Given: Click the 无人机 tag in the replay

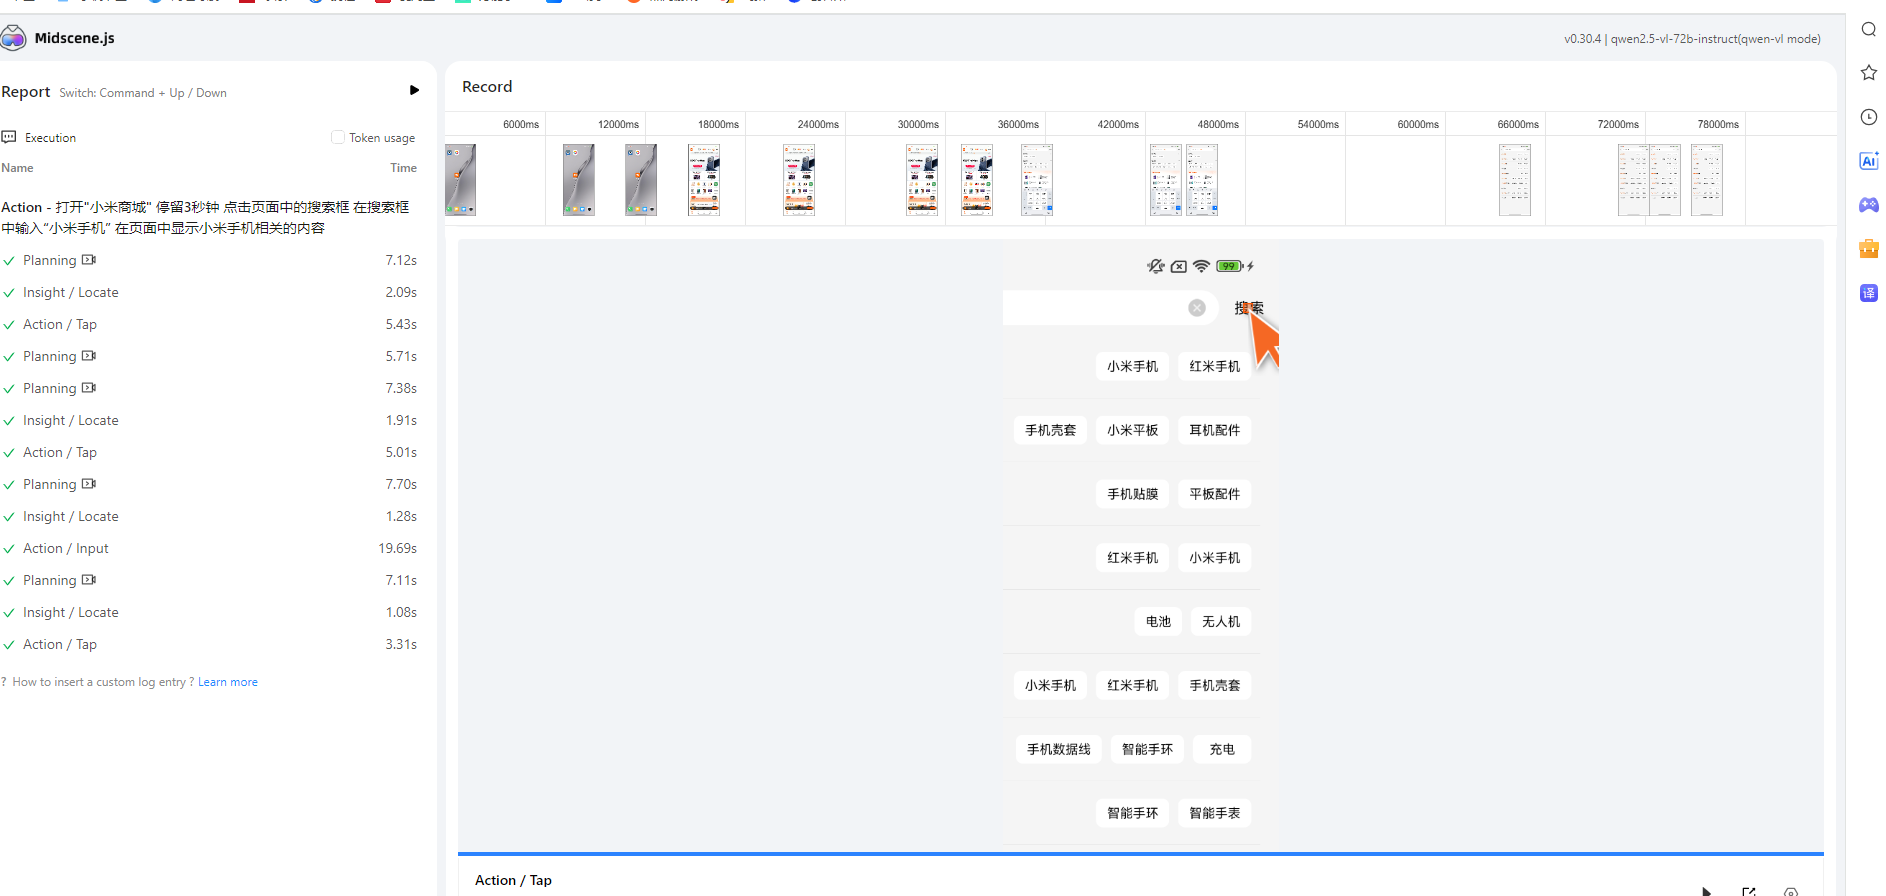Looking at the screenshot, I should coord(1221,622).
